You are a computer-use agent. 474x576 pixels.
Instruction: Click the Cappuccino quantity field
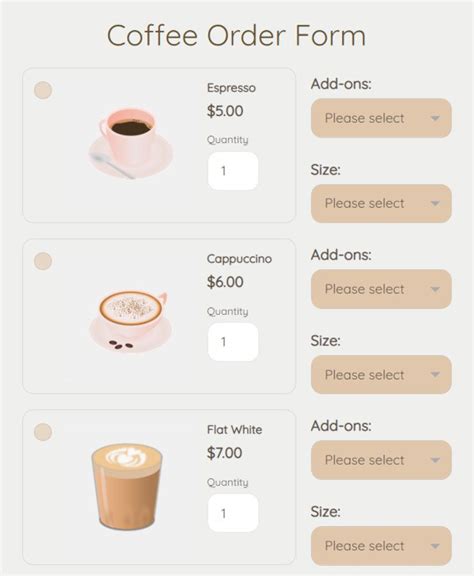click(x=233, y=342)
